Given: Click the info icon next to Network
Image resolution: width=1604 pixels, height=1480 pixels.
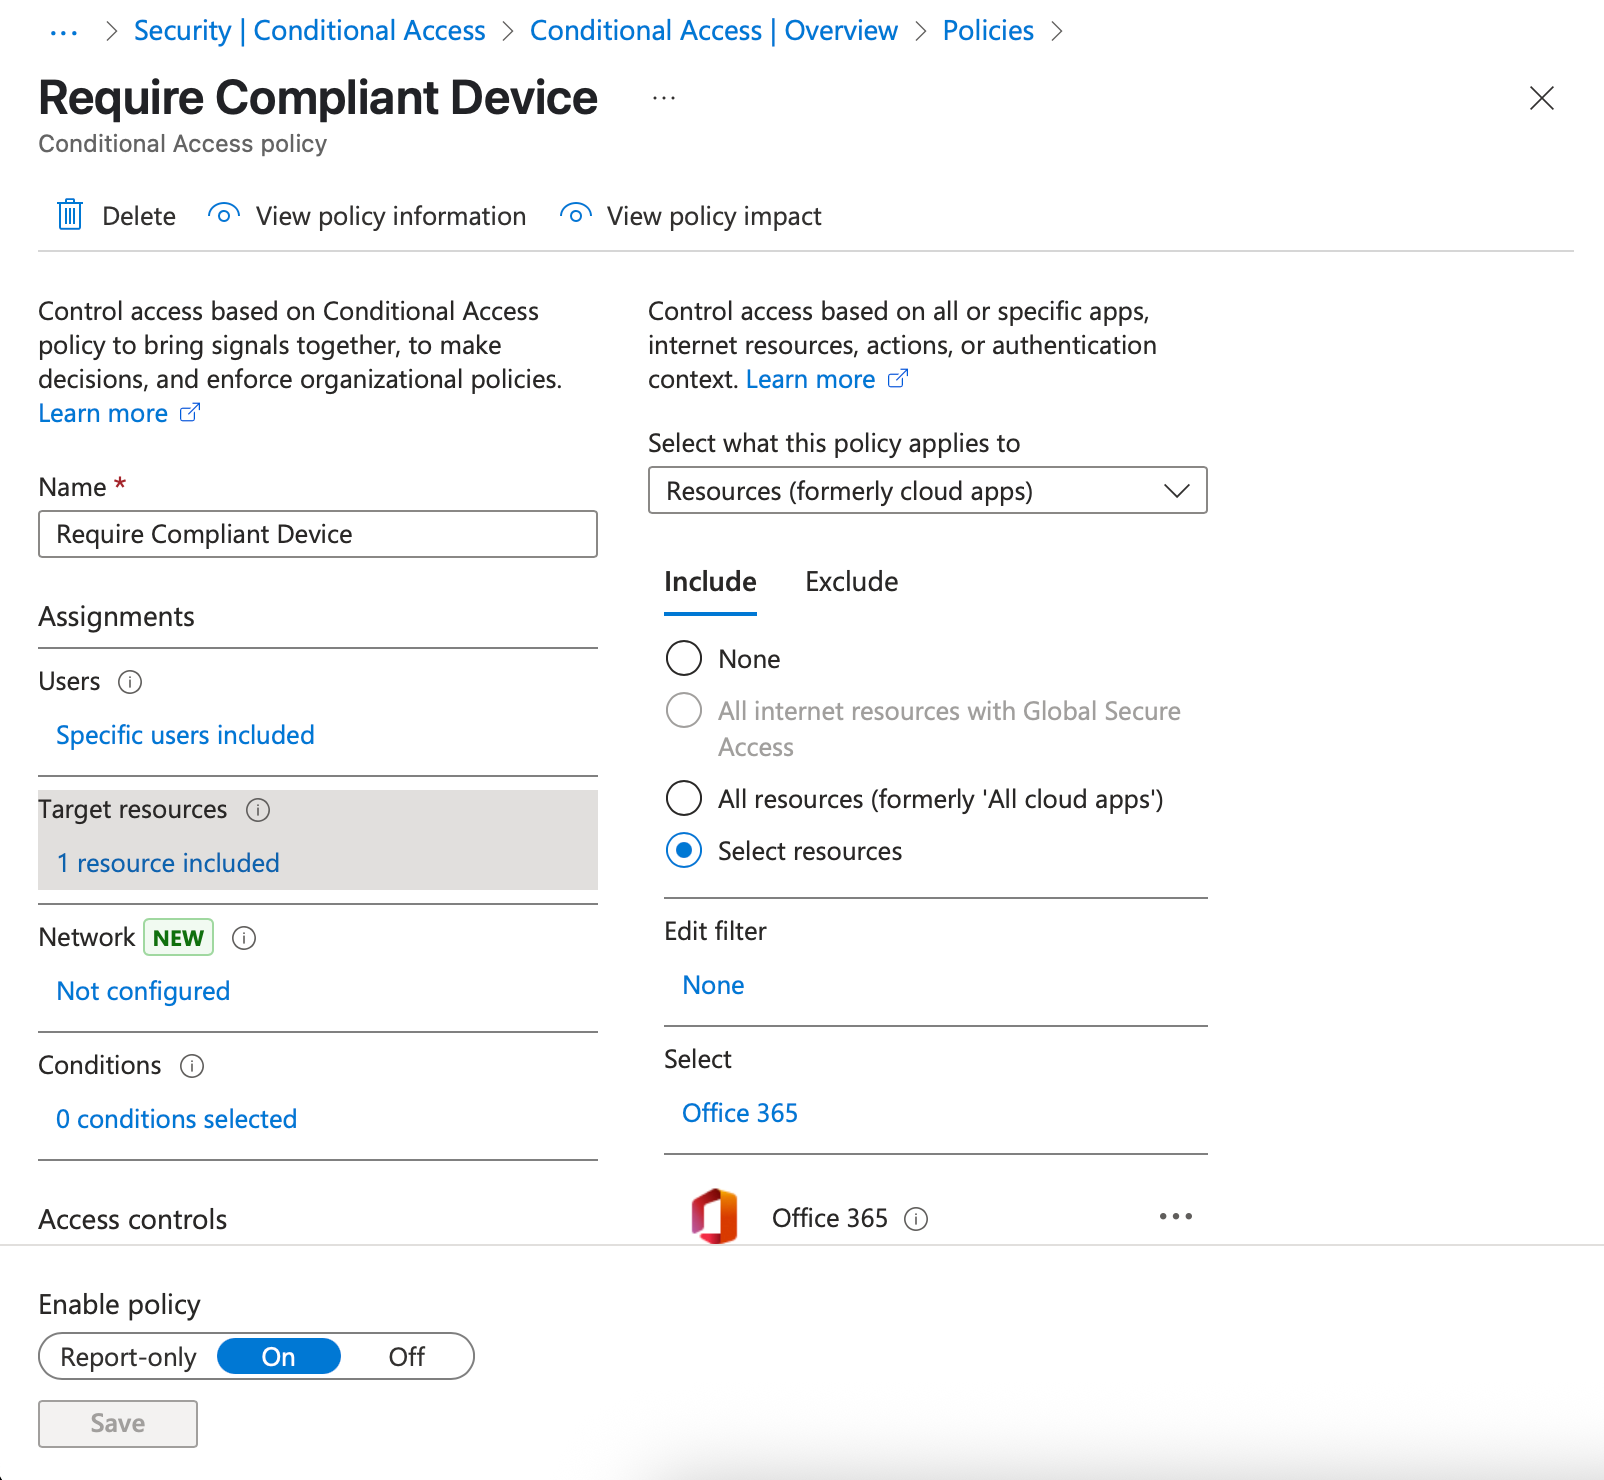Looking at the screenshot, I should (244, 938).
